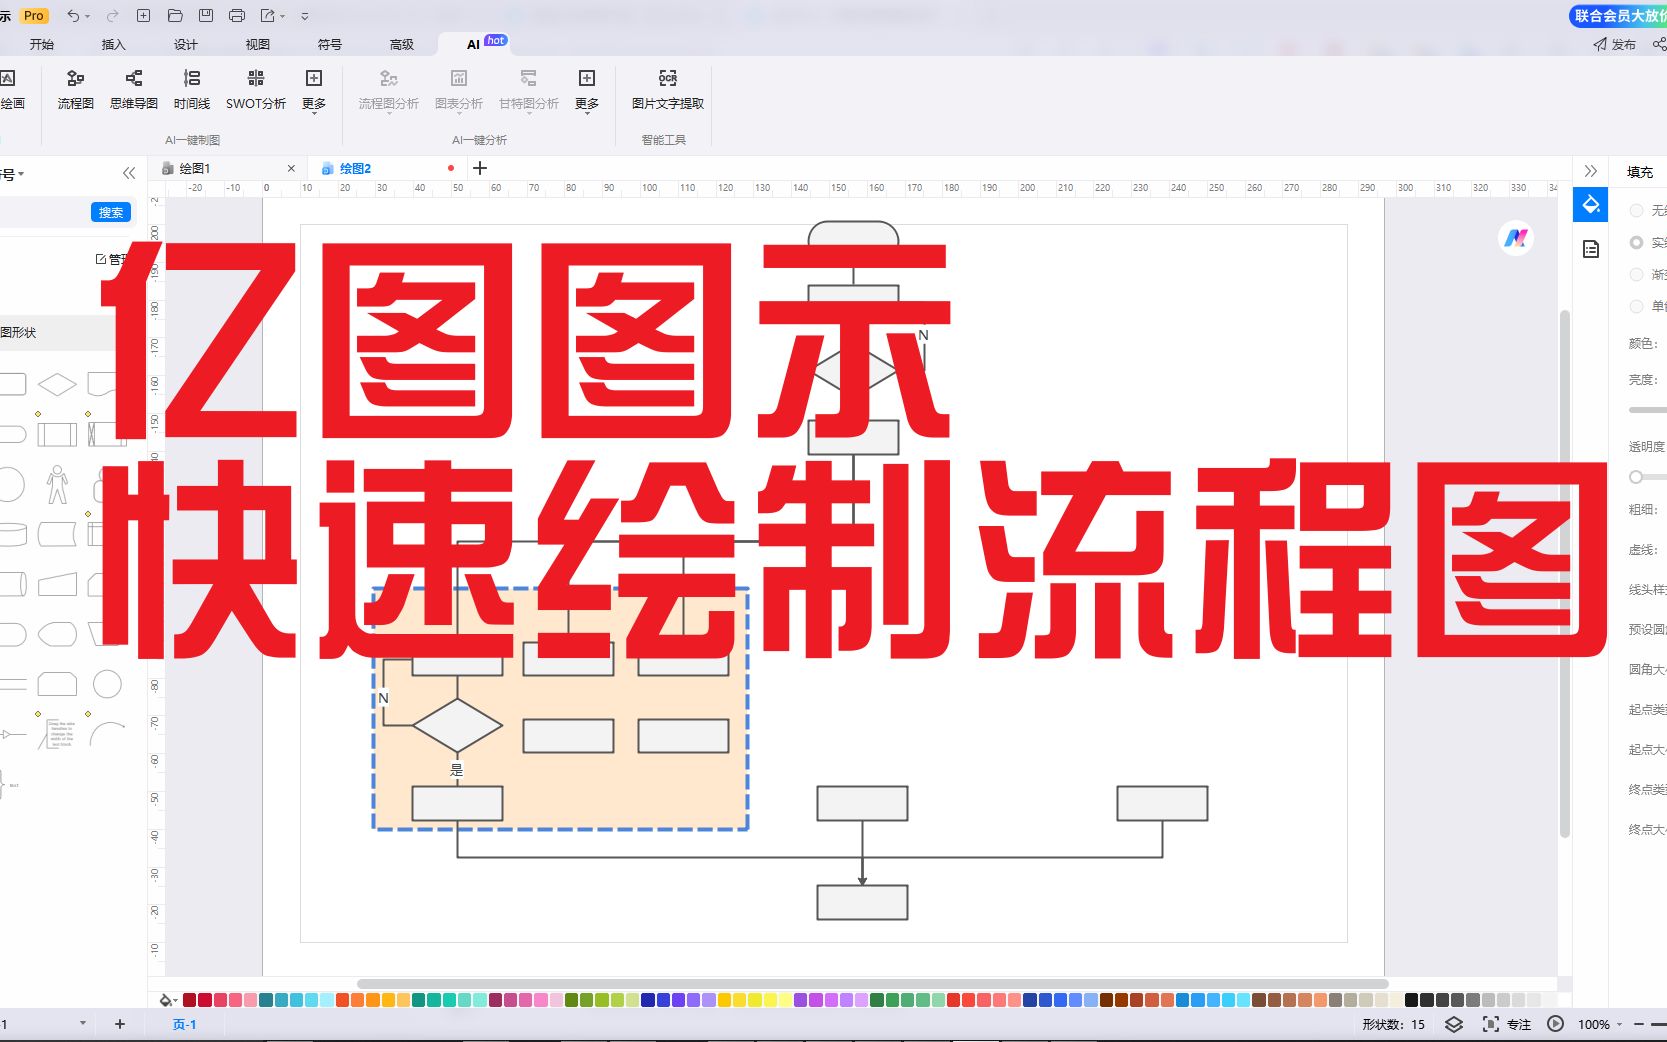Select the person actor shape in the library
The width and height of the screenshot is (1667, 1042).
57,484
